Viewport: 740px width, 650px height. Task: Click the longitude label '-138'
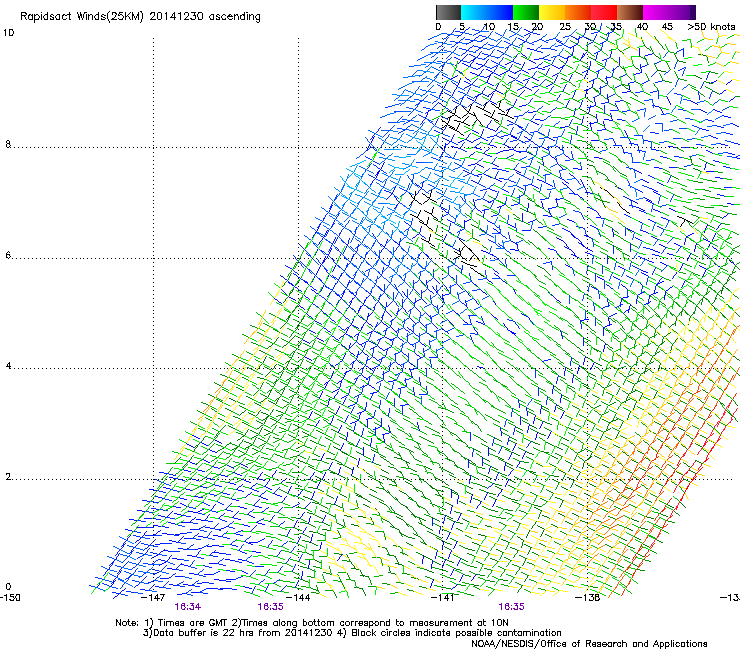[588, 598]
